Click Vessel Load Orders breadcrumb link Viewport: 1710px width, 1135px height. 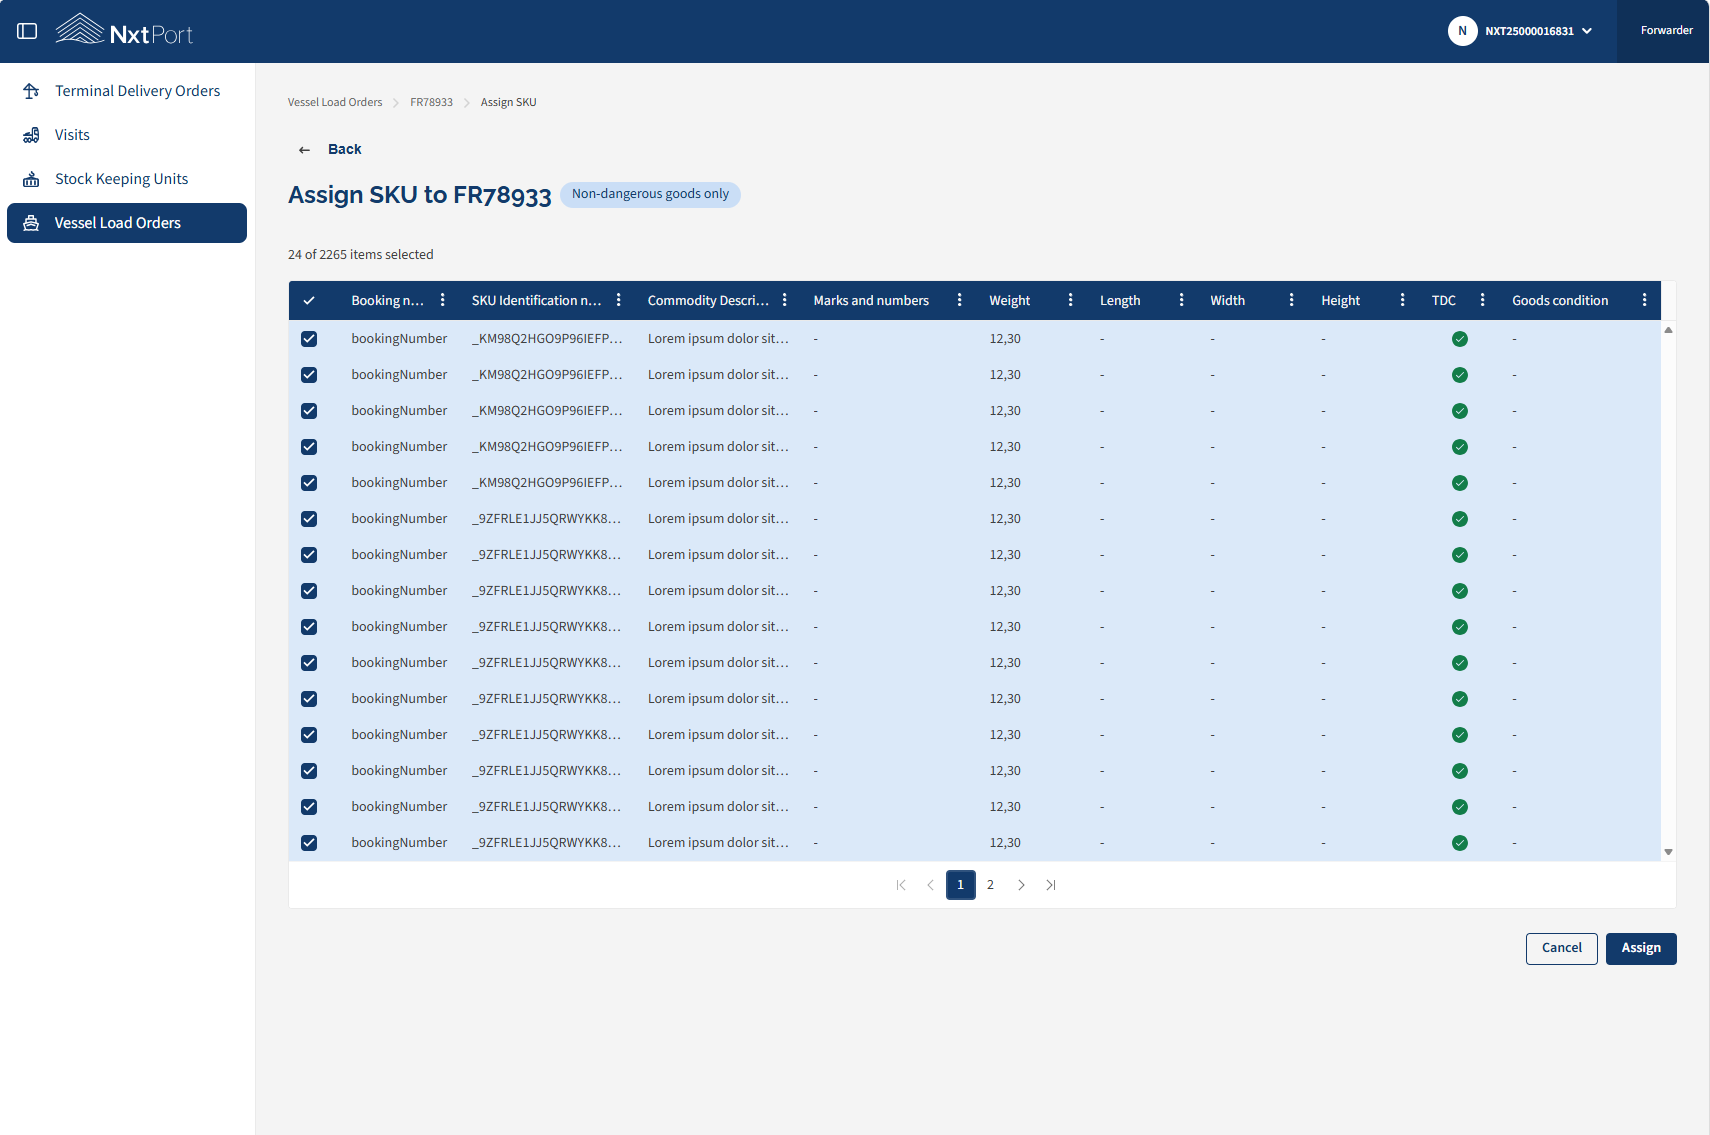coord(335,102)
